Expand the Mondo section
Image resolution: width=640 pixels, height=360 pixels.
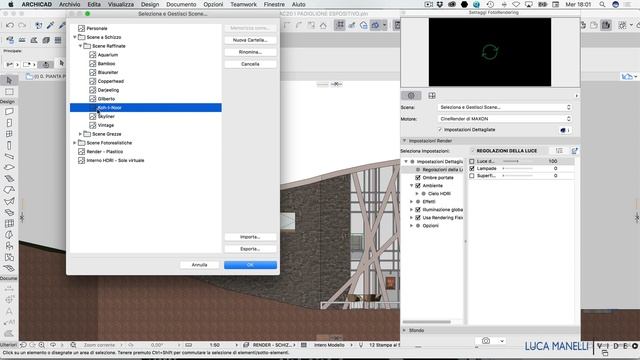pyautogui.click(x=404, y=330)
